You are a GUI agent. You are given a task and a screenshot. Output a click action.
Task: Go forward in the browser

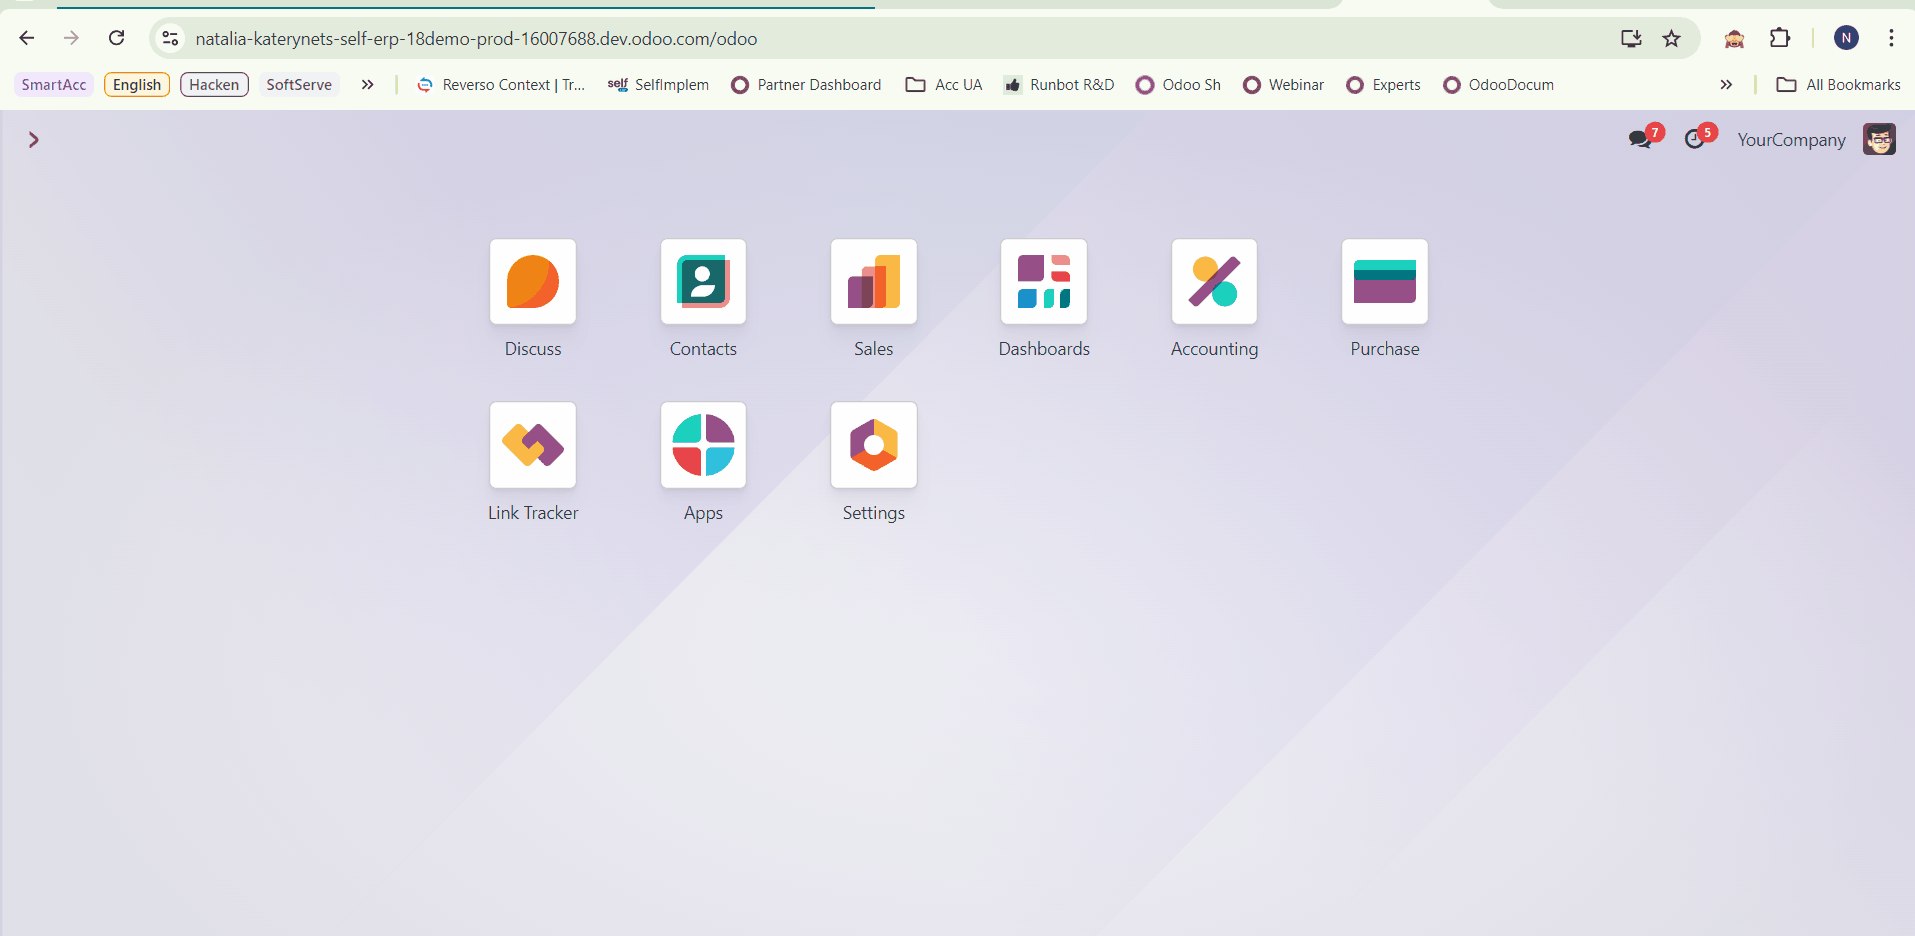coord(71,38)
